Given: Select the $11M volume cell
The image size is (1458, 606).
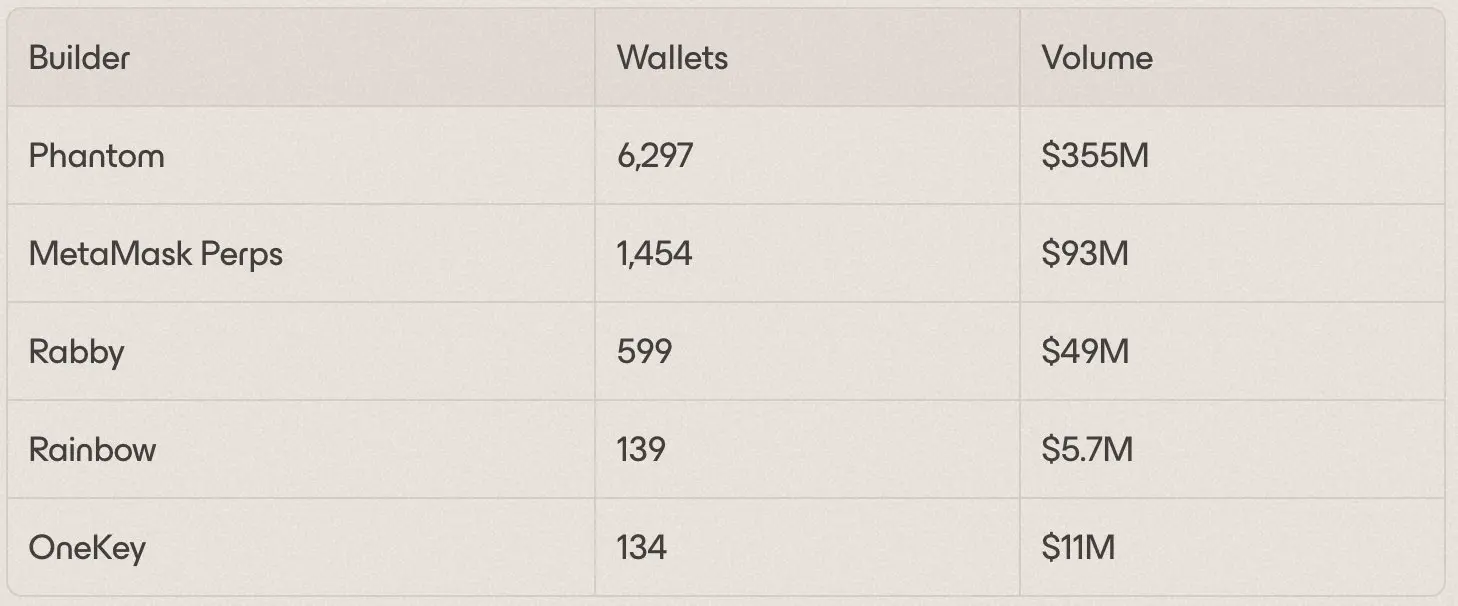Looking at the screenshot, I should pyautogui.click(x=1078, y=548).
